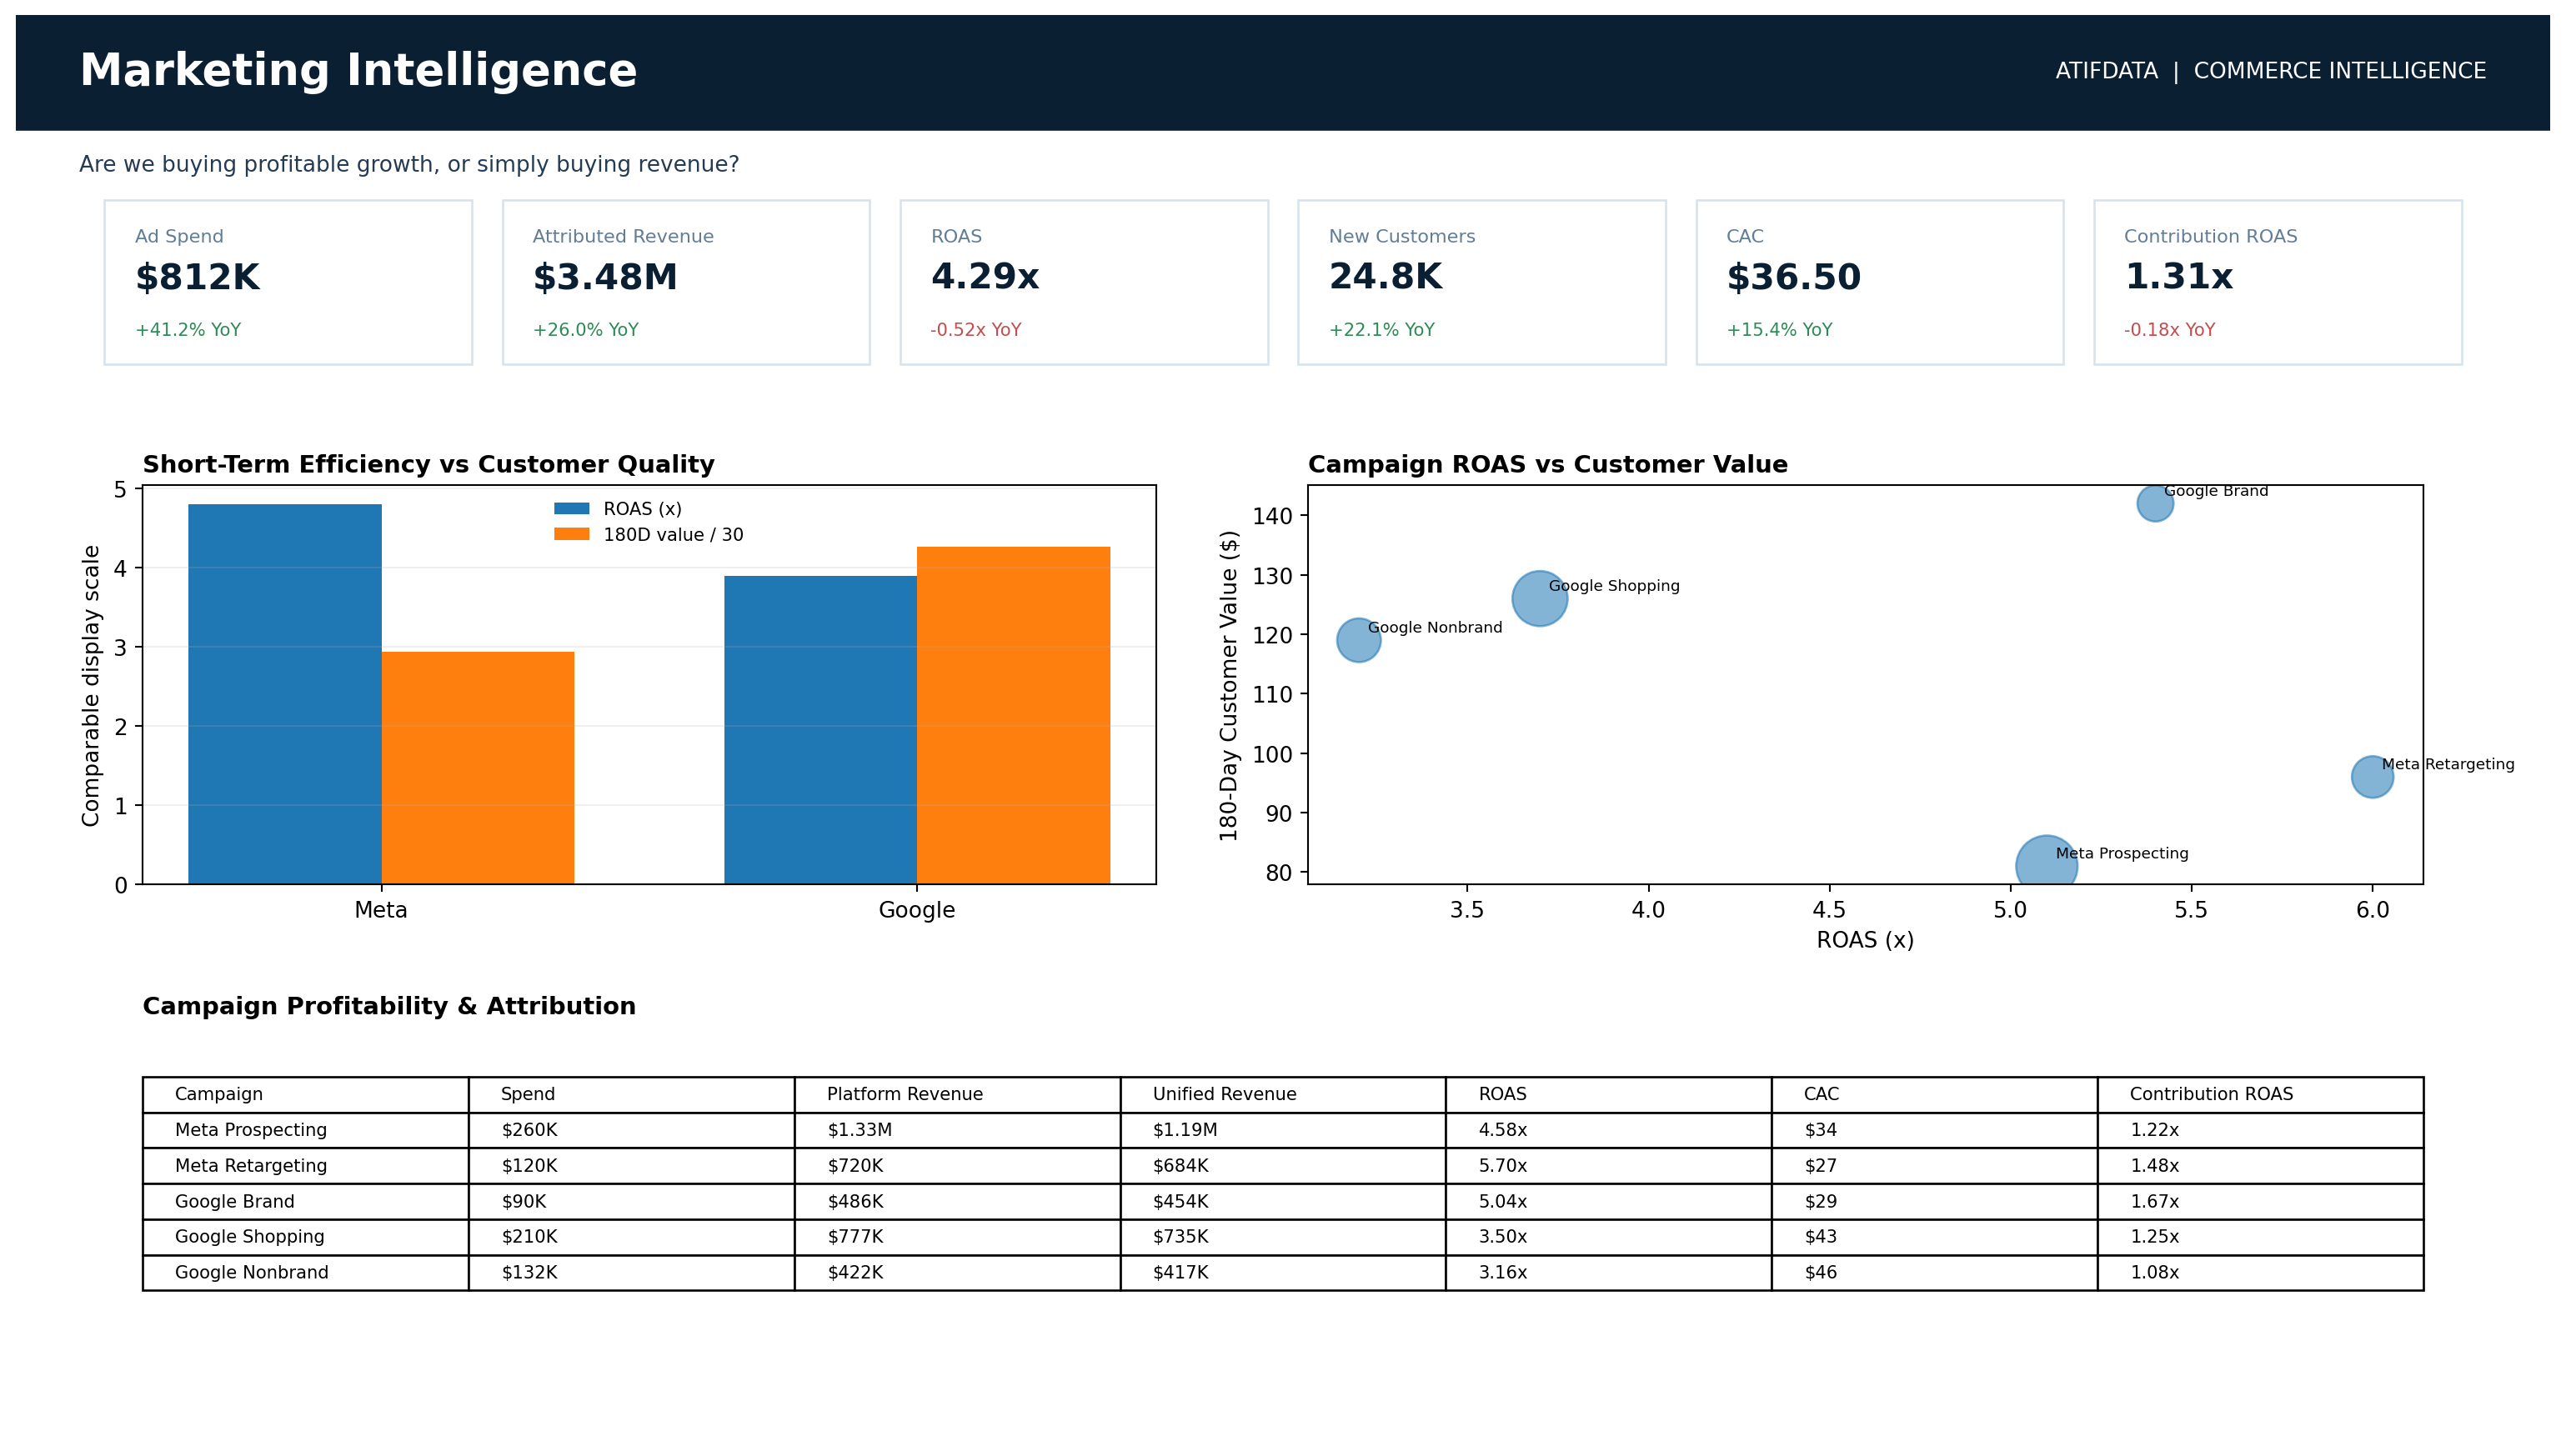The image size is (2566, 1456).
Task: Click the +22.1% YoY change value
Action: [x=1381, y=330]
